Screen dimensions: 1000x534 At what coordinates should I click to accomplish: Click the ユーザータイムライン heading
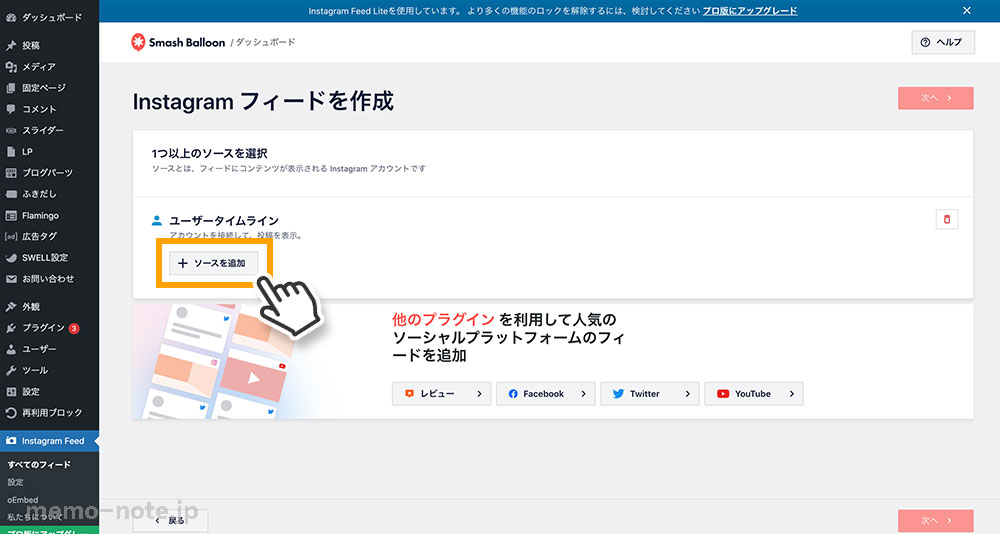[224, 221]
